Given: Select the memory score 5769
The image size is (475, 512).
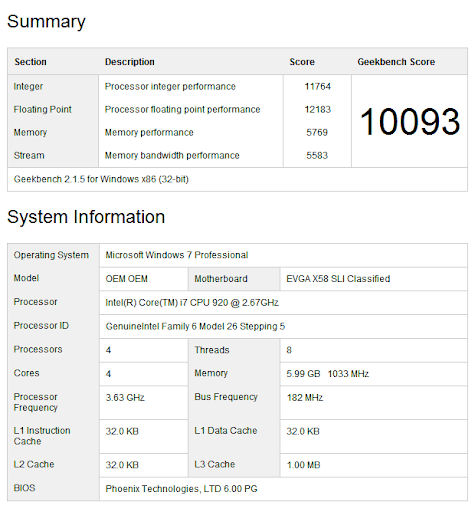Looking at the screenshot, I should tap(317, 133).
